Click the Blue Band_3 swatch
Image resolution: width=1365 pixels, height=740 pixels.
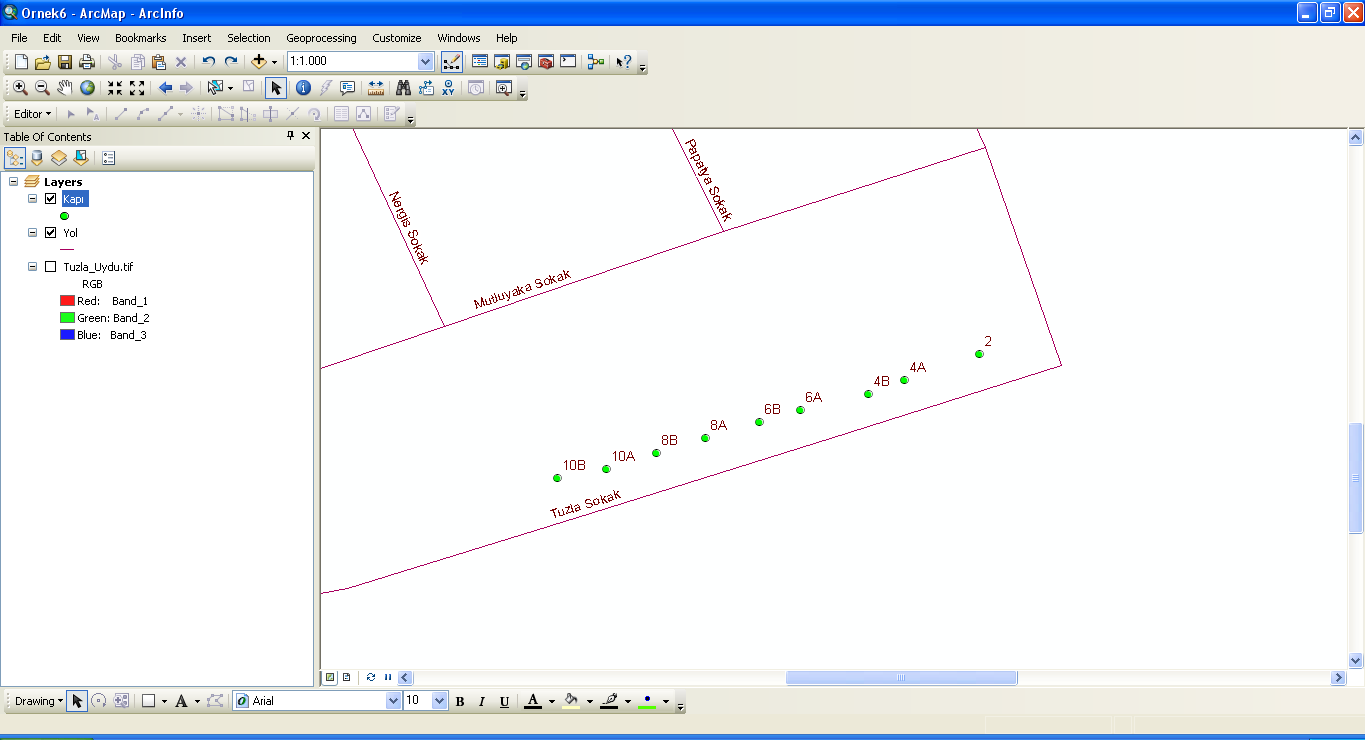[x=67, y=335]
